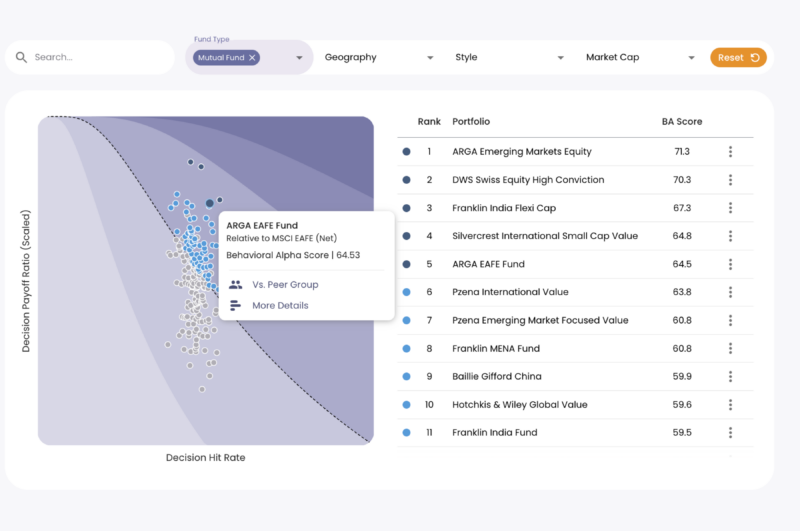Click the large highlighted dark point in scatter plot
This screenshot has width=800, height=531.
210,204
